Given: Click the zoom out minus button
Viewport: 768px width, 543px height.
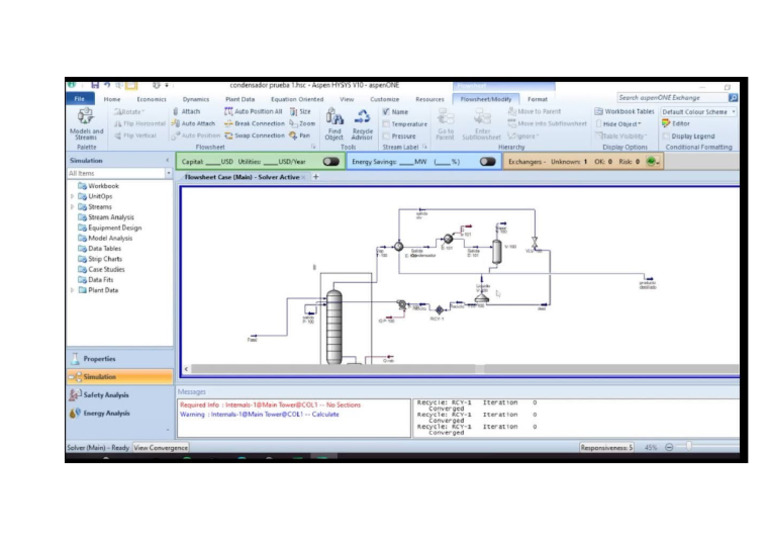Looking at the screenshot, I should click(669, 447).
